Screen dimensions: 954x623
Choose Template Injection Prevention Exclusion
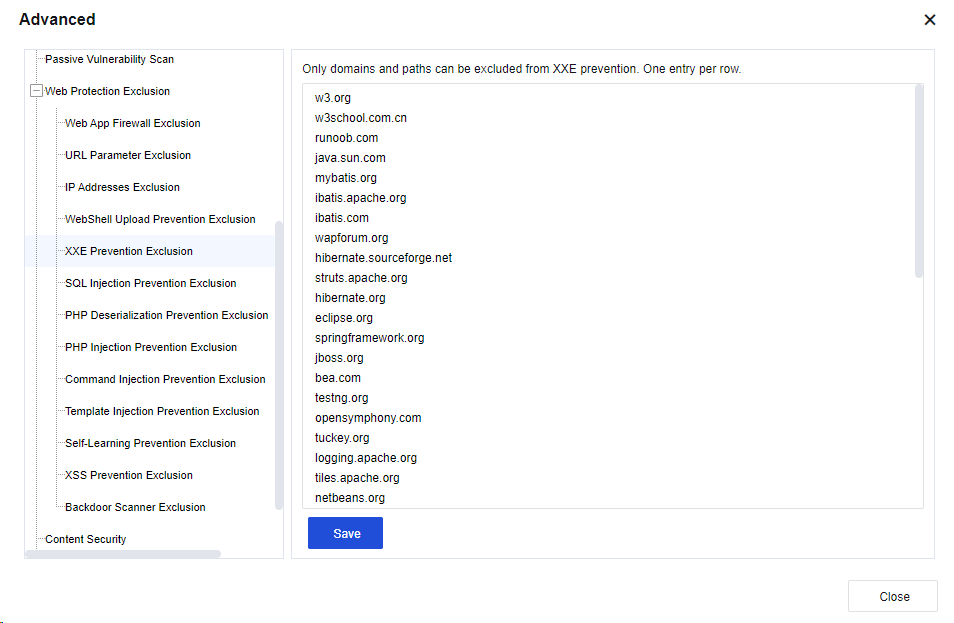(161, 411)
